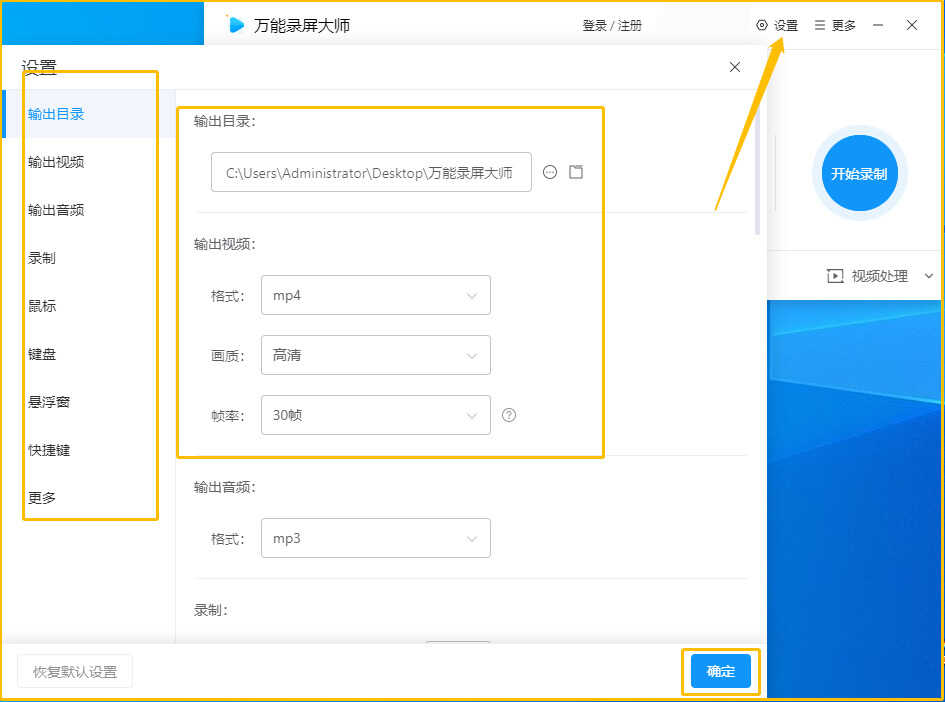Click the help question mark next to 帧率

click(509, 415)
